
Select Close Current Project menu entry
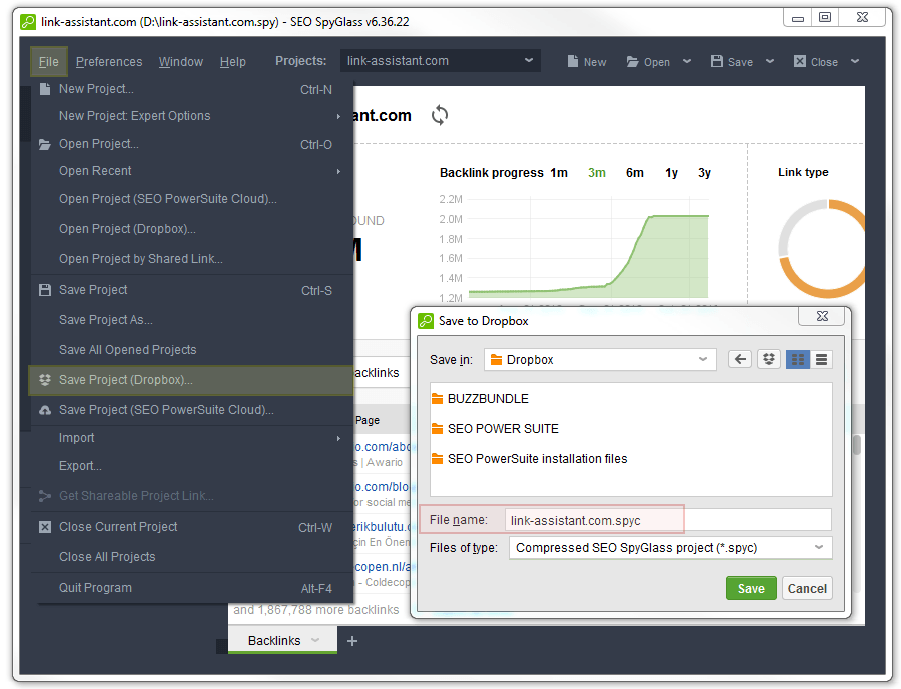click(x=191, y=527)
